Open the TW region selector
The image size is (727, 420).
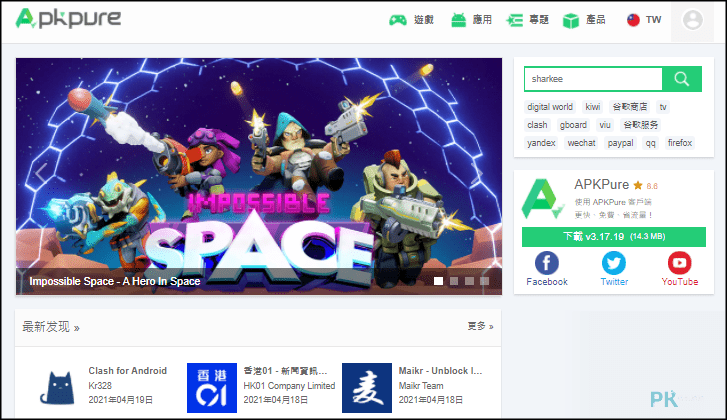pyautogui.click(x=644, y=20)
